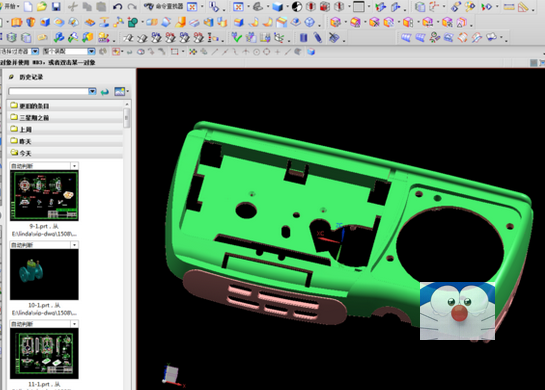Click the New file icon
Viewport: 545px width, 390px height.
[28, 7]
